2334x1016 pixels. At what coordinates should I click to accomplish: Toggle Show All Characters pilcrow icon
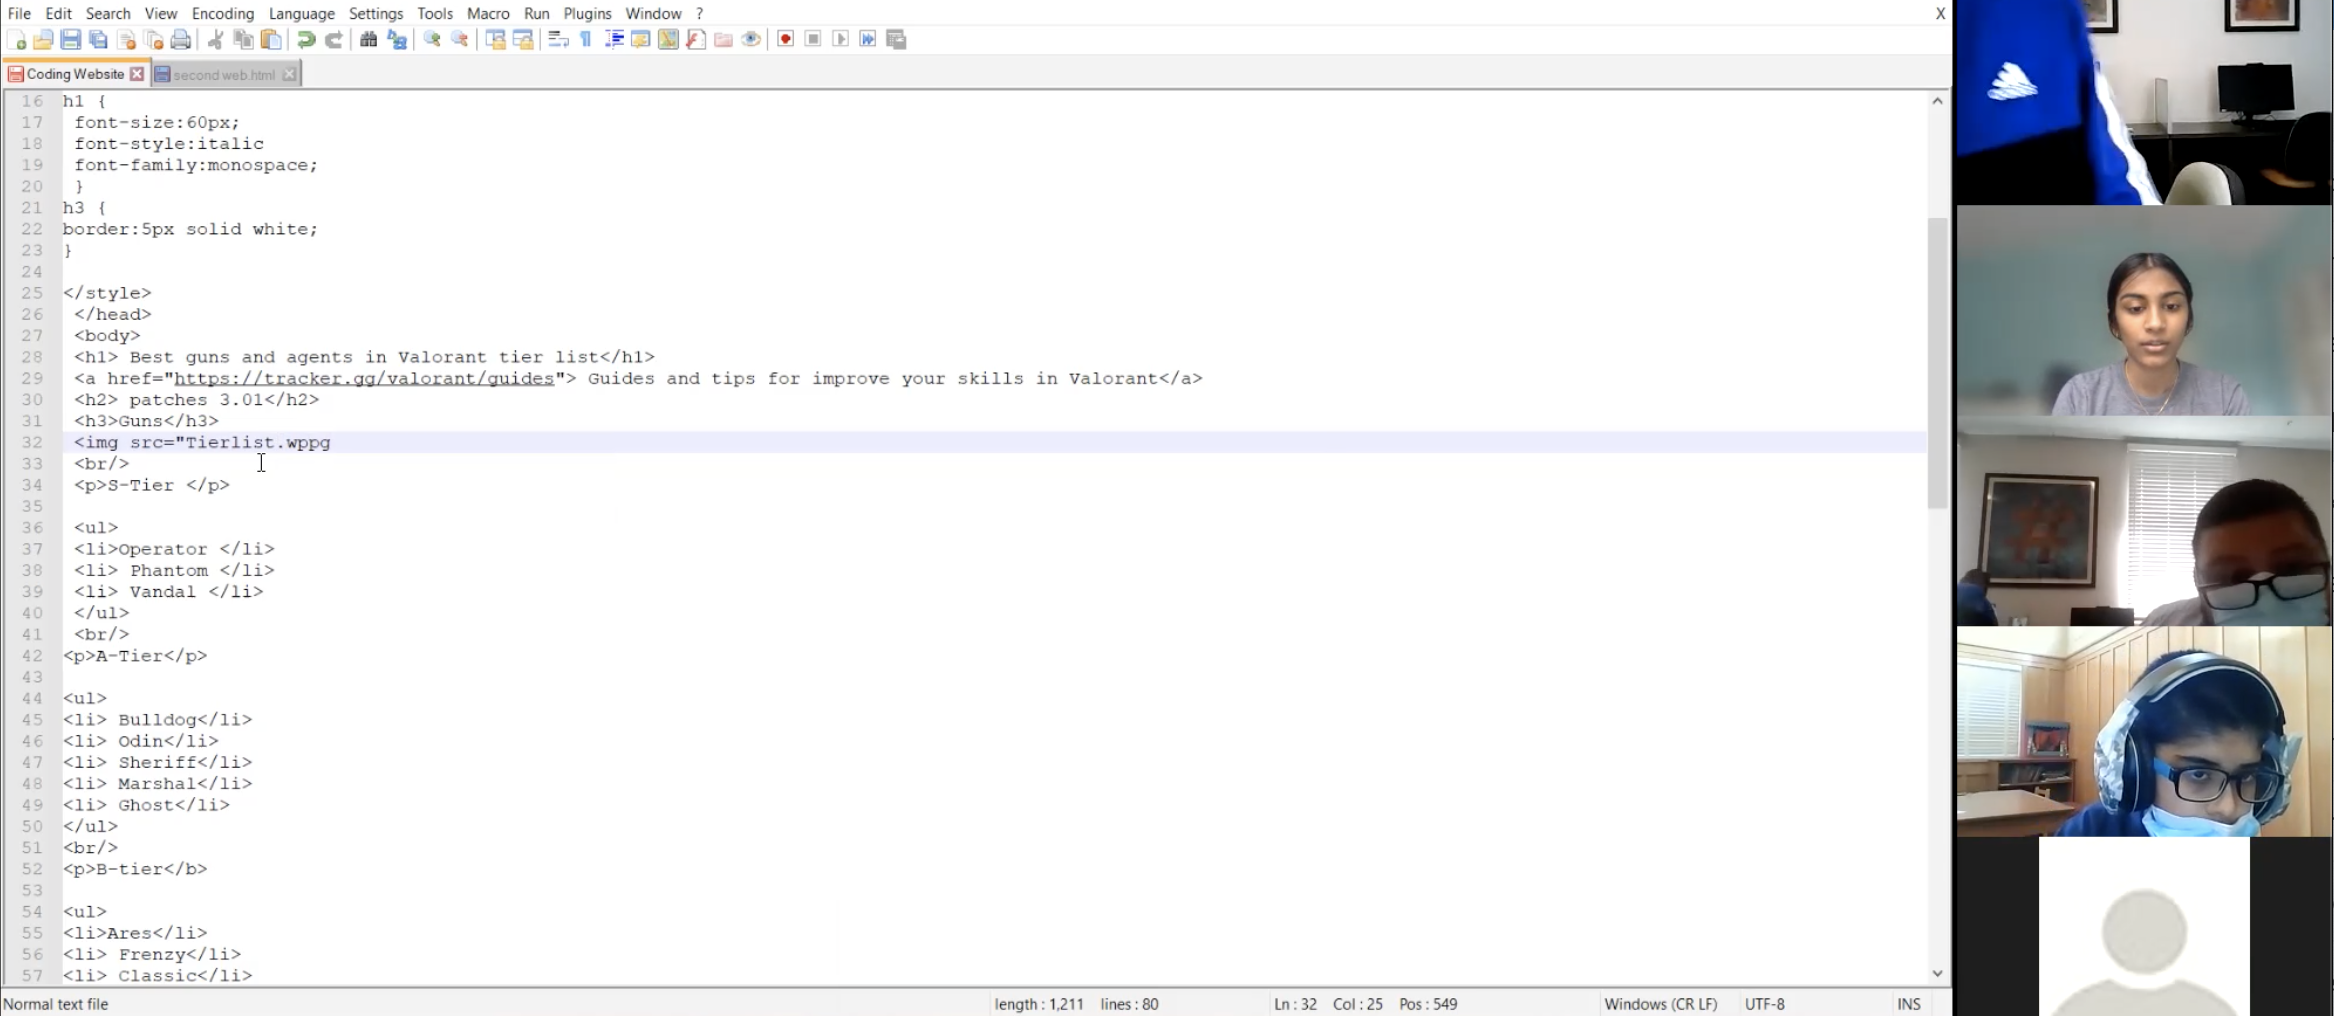pyautogui.click(x=586, y=39)
